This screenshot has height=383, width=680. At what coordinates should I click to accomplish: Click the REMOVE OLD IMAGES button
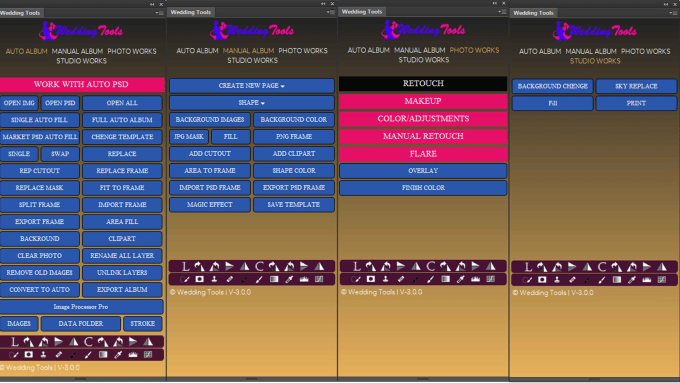(39, 273)
